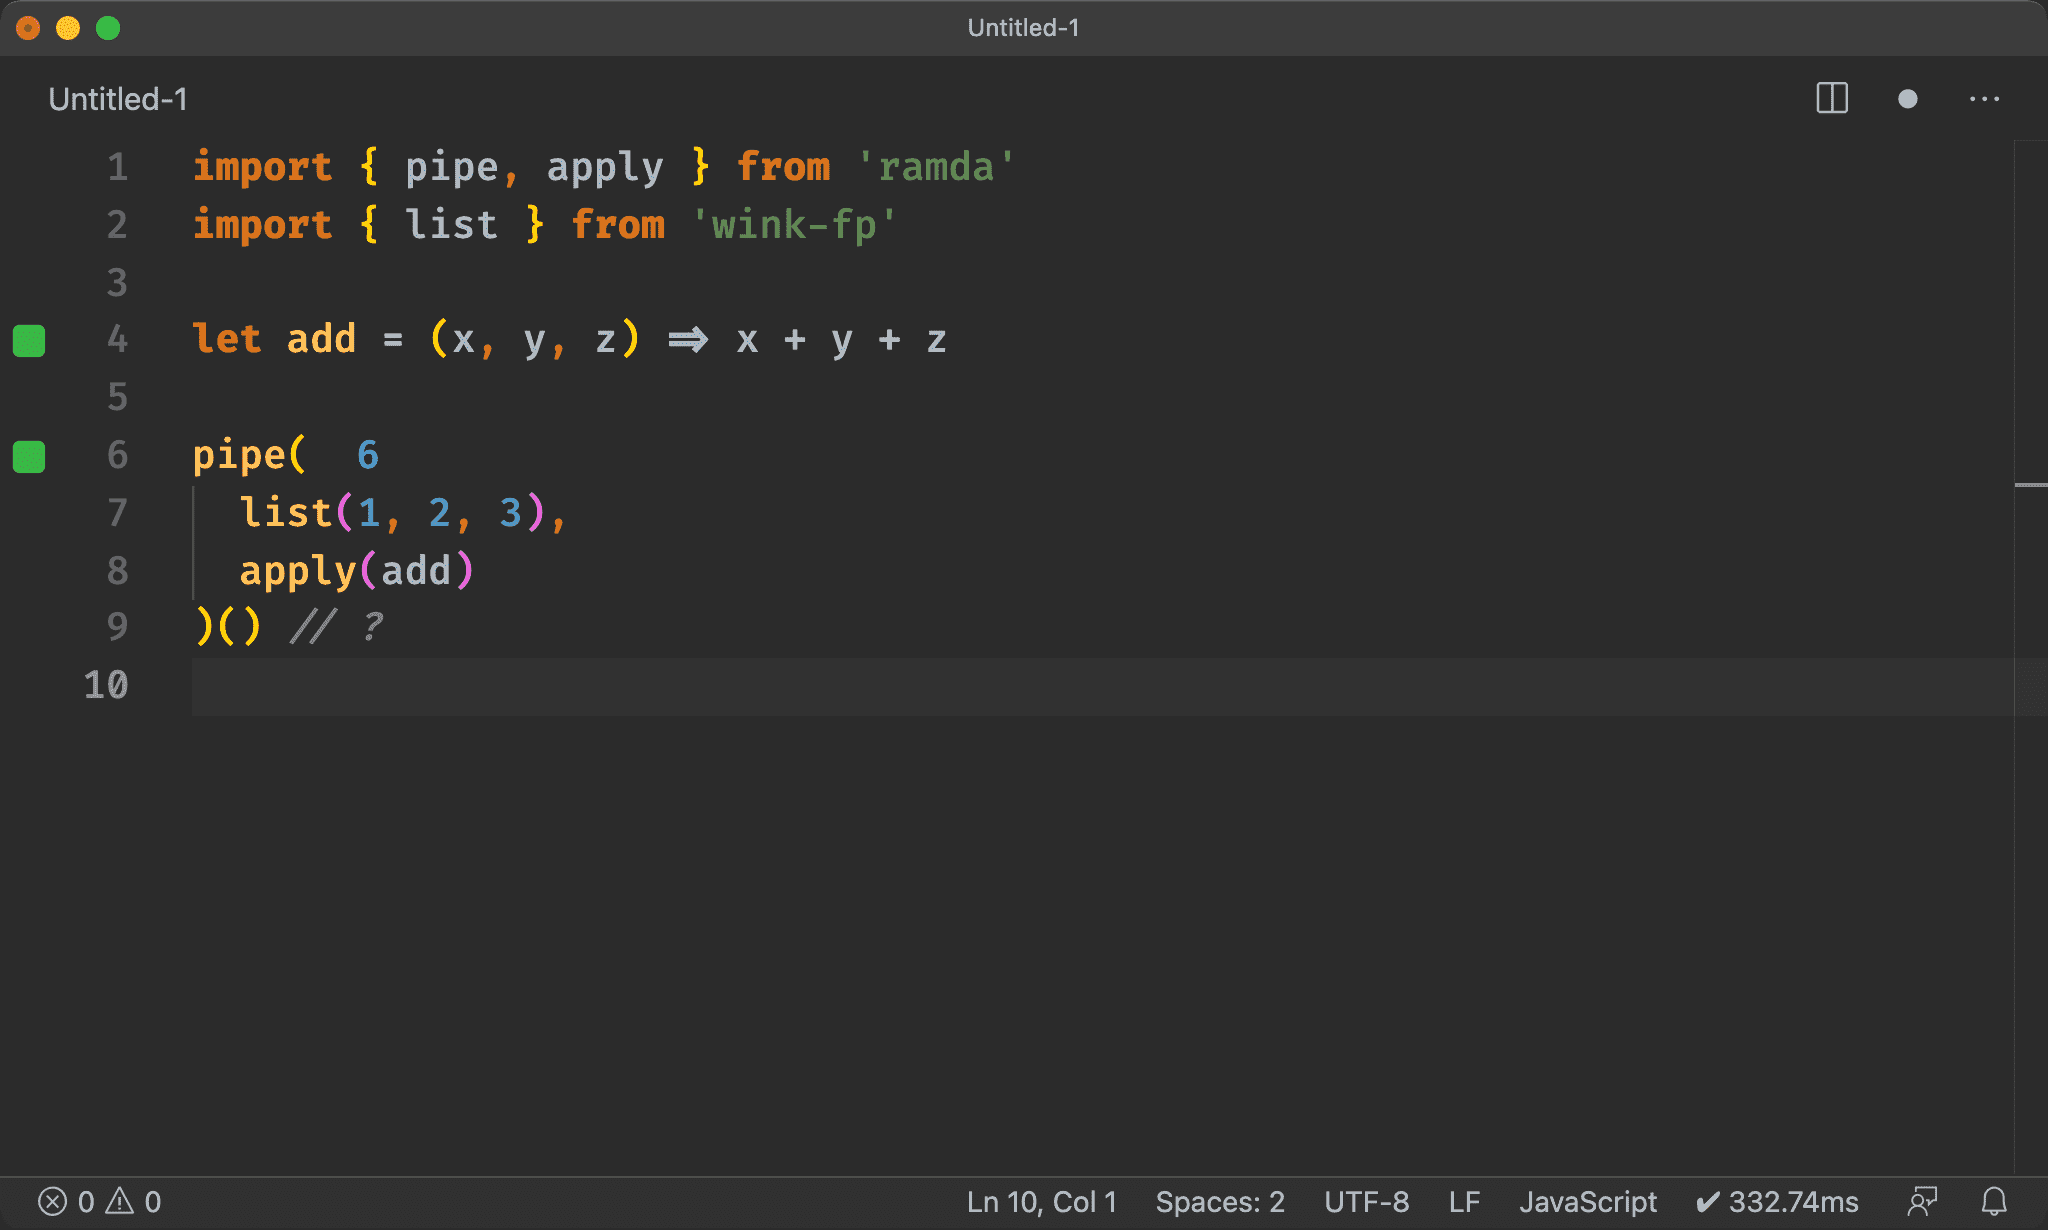Open the warnings triangle in status bar
2048x1230 pixels.
[x=120, y=1201]
